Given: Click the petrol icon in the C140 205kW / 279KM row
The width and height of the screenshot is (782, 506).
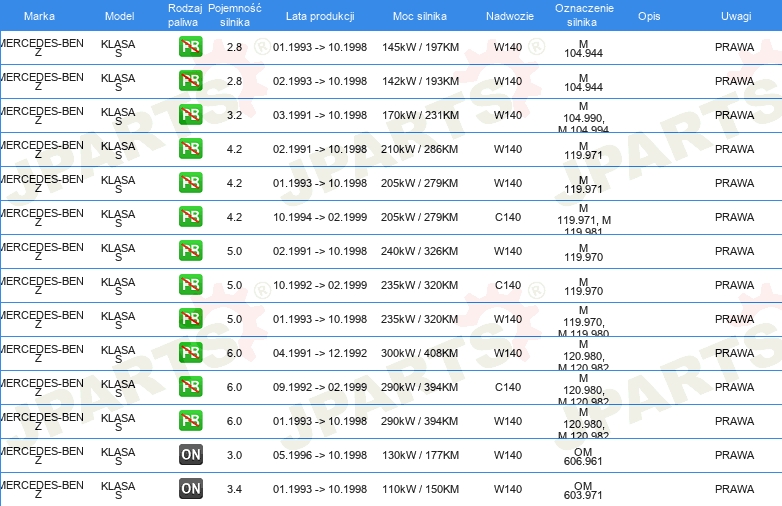Looking at the screenshot, I should (x=191, y=217).
